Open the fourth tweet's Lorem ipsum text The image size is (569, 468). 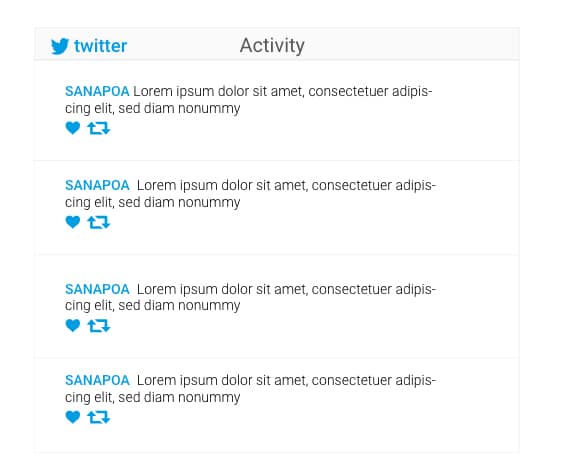click(x=250, y=389)
